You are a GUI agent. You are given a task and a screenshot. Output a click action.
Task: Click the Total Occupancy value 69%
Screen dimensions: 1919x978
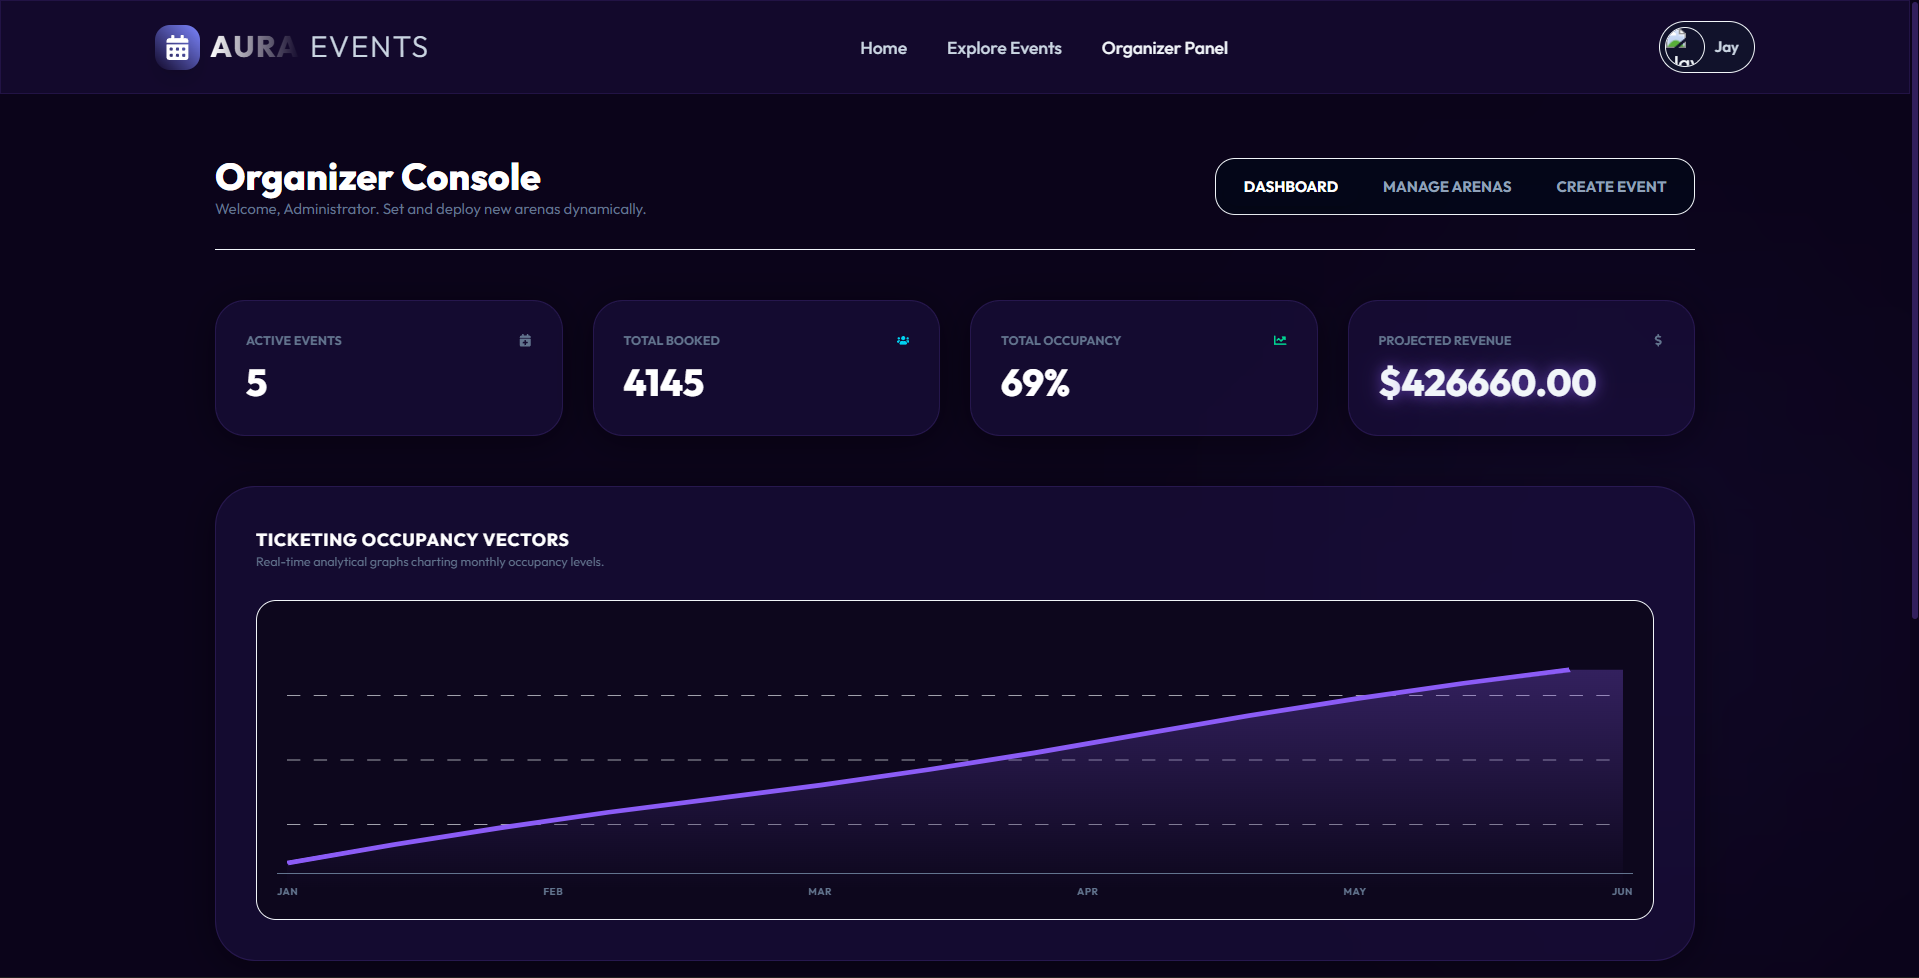coord(1035,383)
